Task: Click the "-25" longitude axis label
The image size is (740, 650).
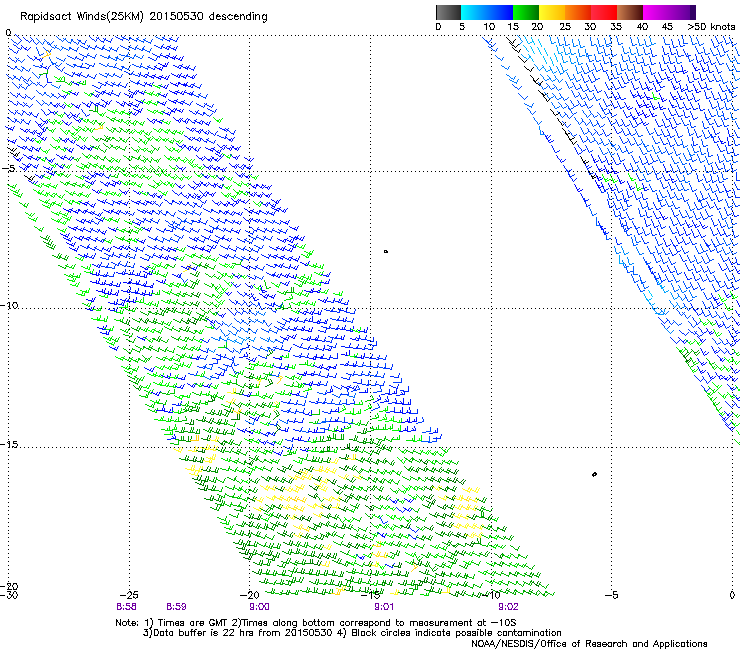Action: point(129,595)
